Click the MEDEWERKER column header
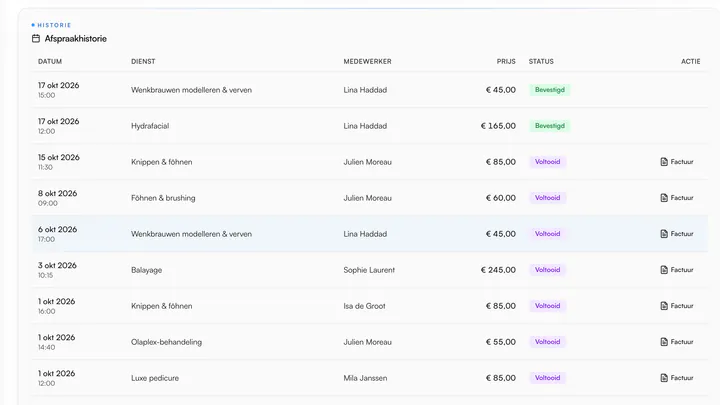 click(x=367, y=62)
